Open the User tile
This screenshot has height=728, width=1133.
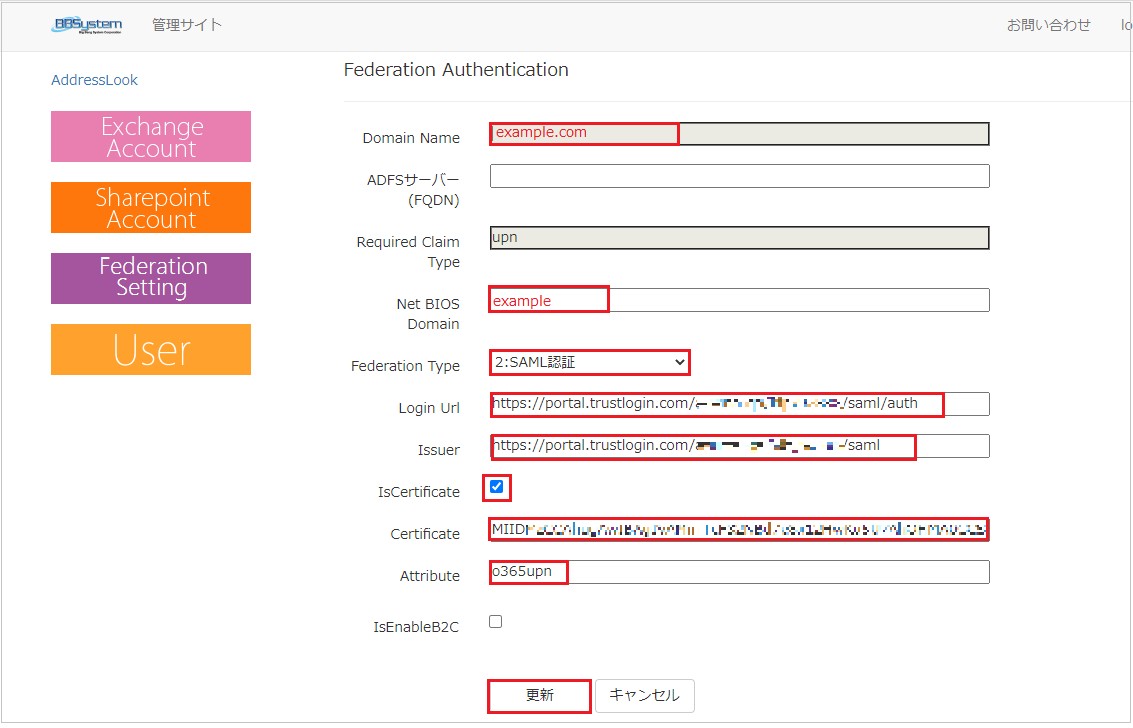151,350
